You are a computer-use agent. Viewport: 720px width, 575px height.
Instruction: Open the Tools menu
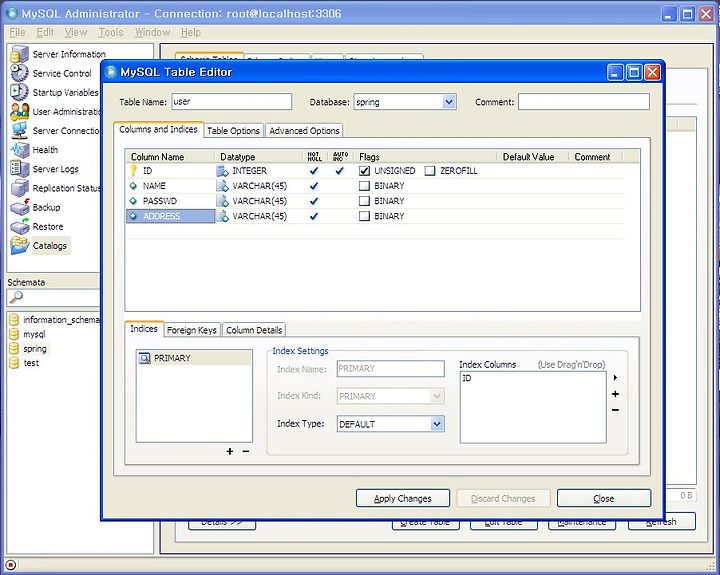pyautogui.click(x=111, y=33)
